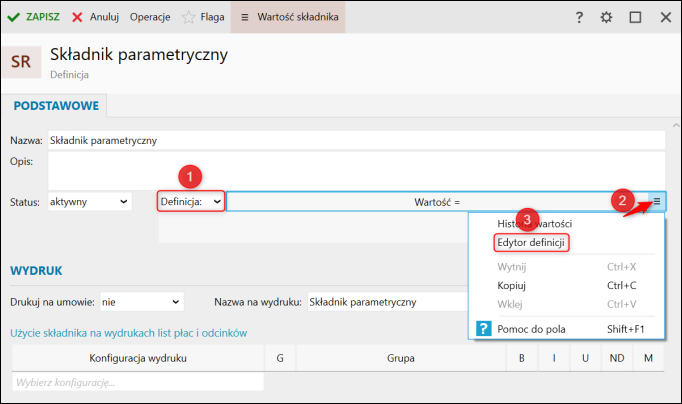Open help via question mark icon

tap(579, 17)
